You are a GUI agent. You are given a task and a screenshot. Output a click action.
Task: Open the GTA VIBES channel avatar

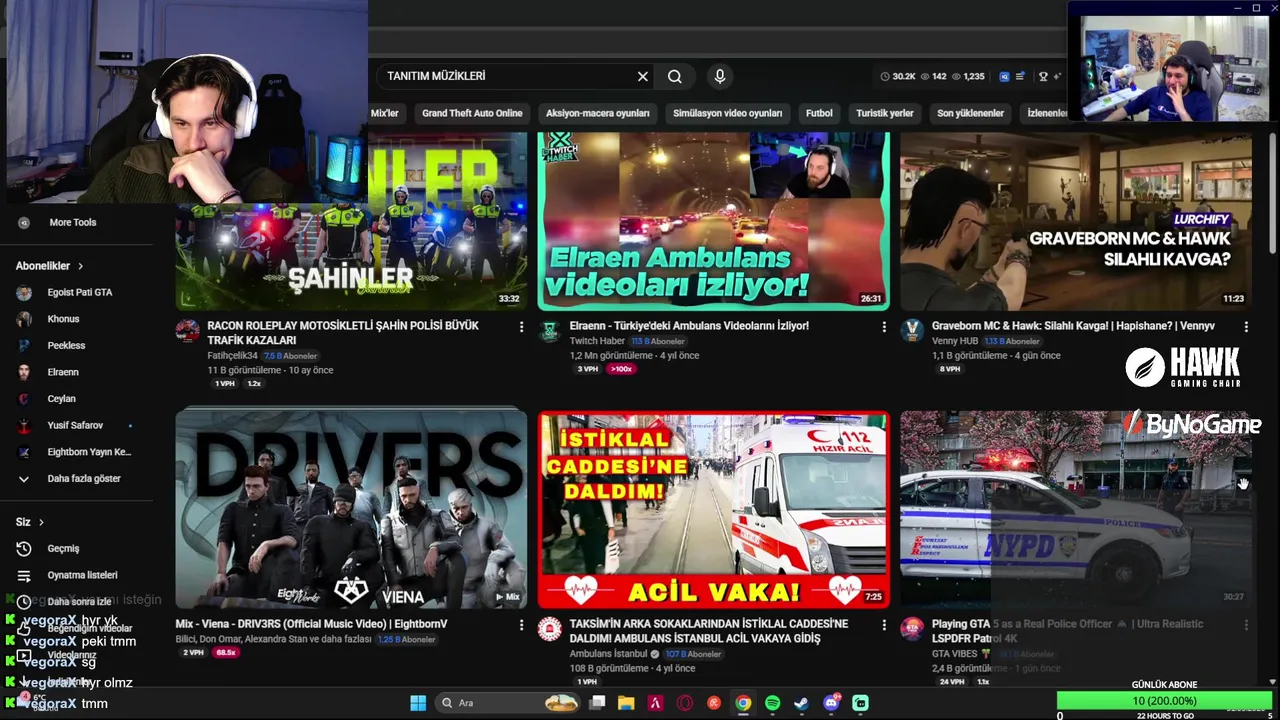(911, 629)
